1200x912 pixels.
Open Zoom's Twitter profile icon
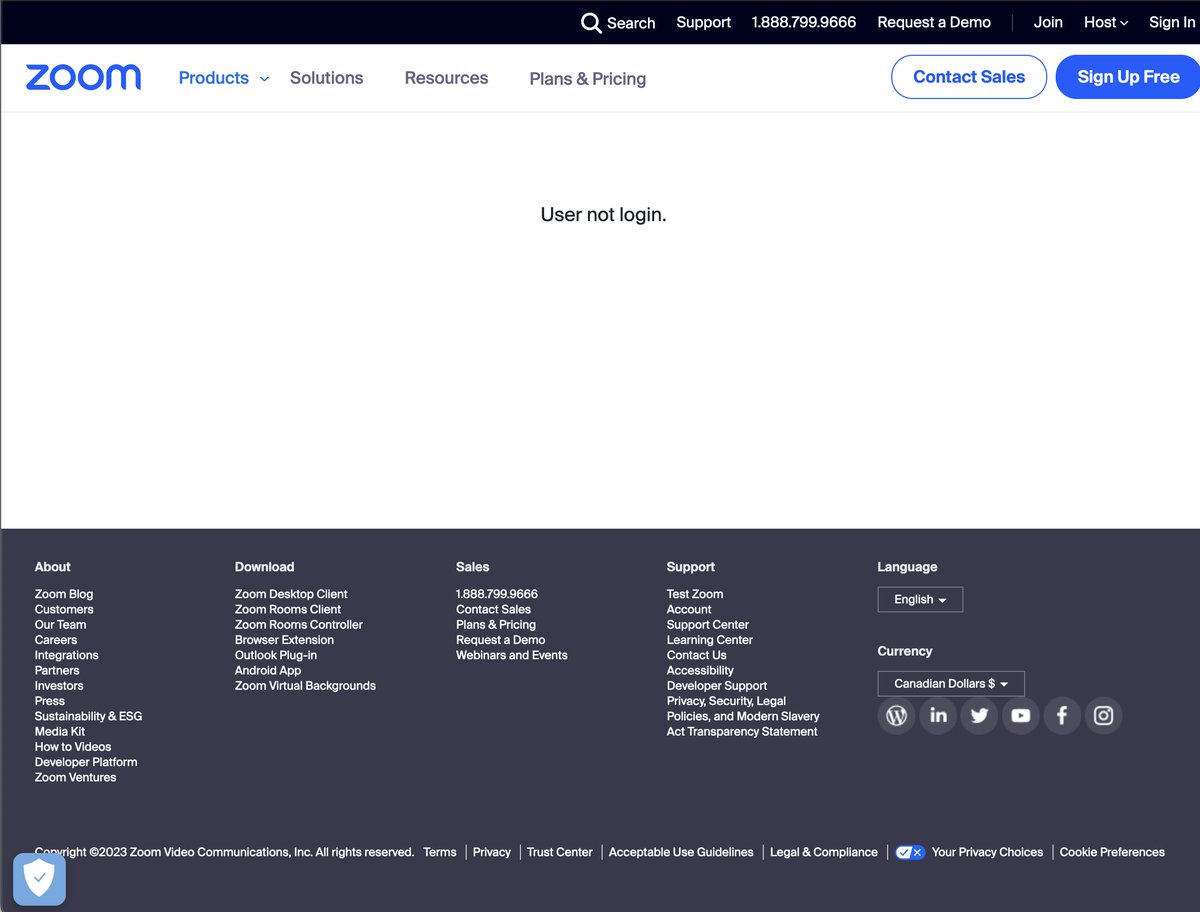[979, 715]
